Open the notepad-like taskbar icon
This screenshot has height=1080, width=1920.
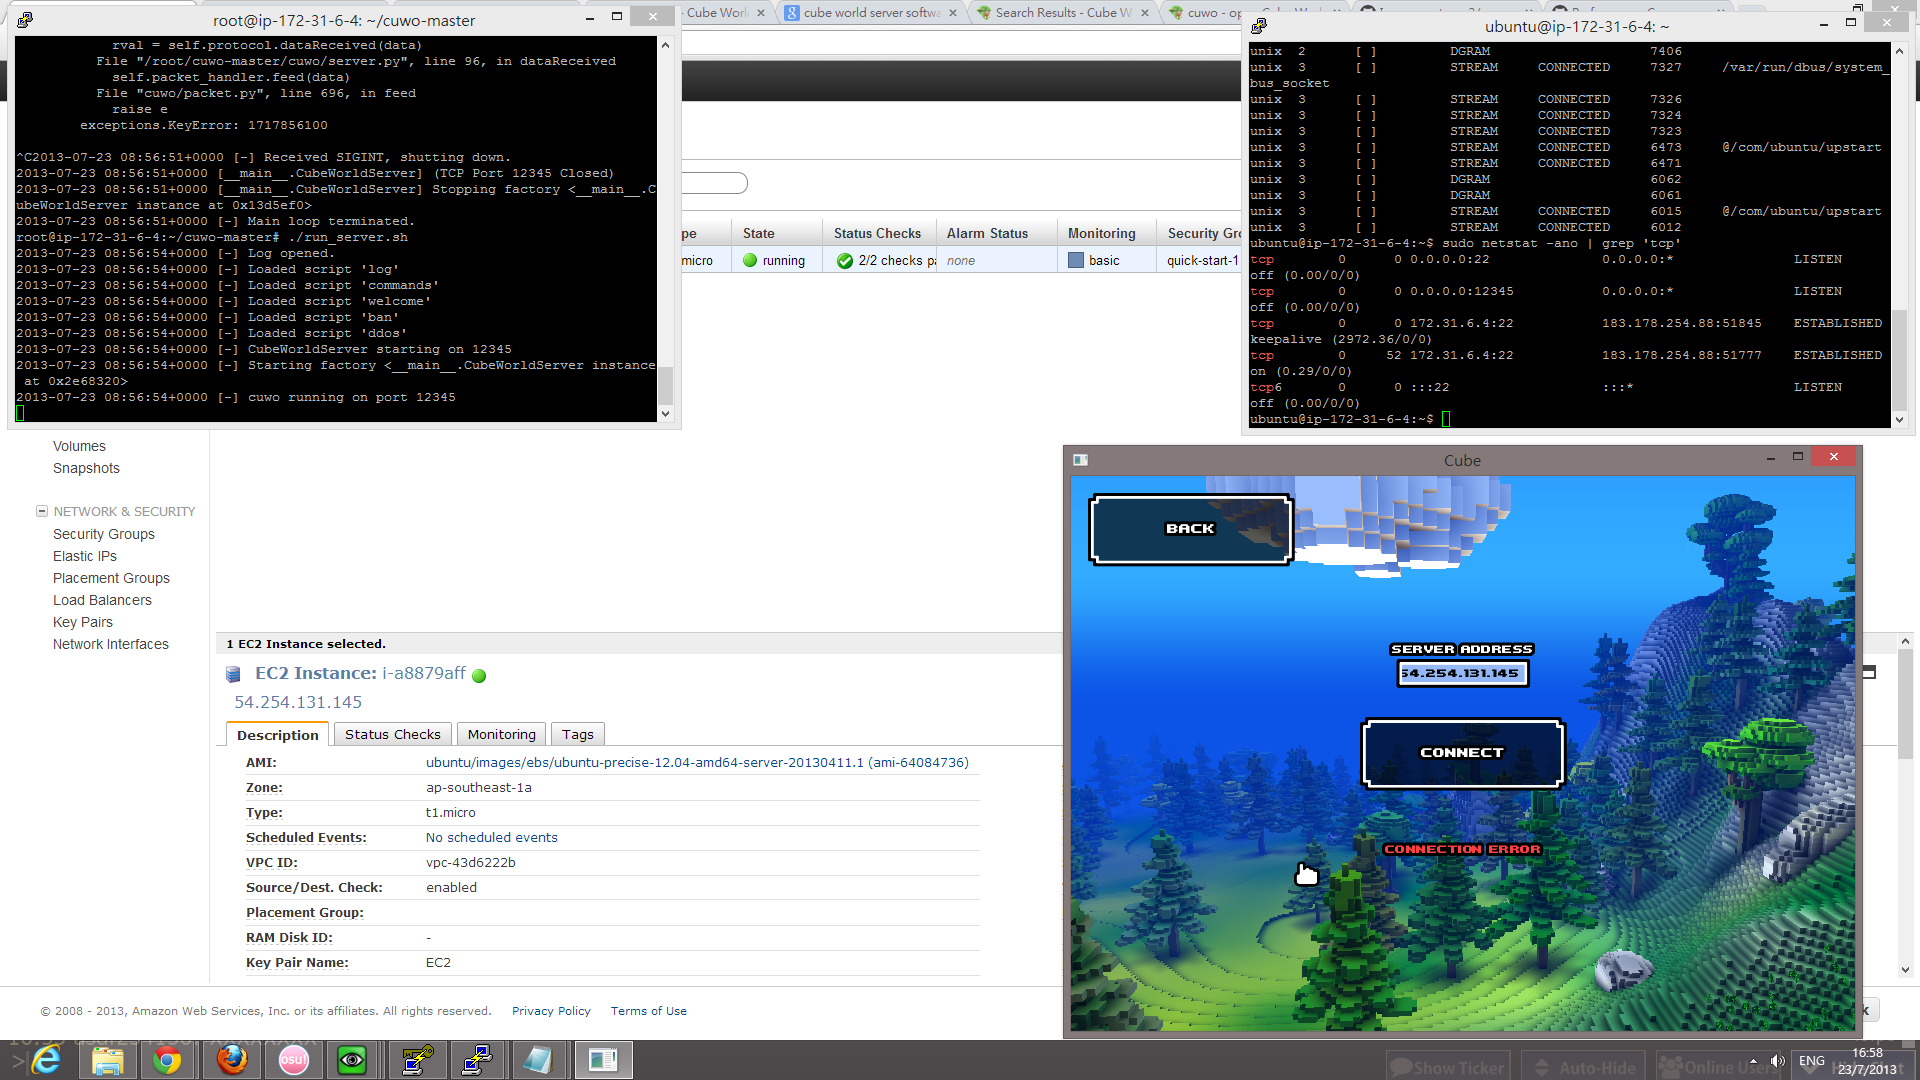(x=538, y=1060)
